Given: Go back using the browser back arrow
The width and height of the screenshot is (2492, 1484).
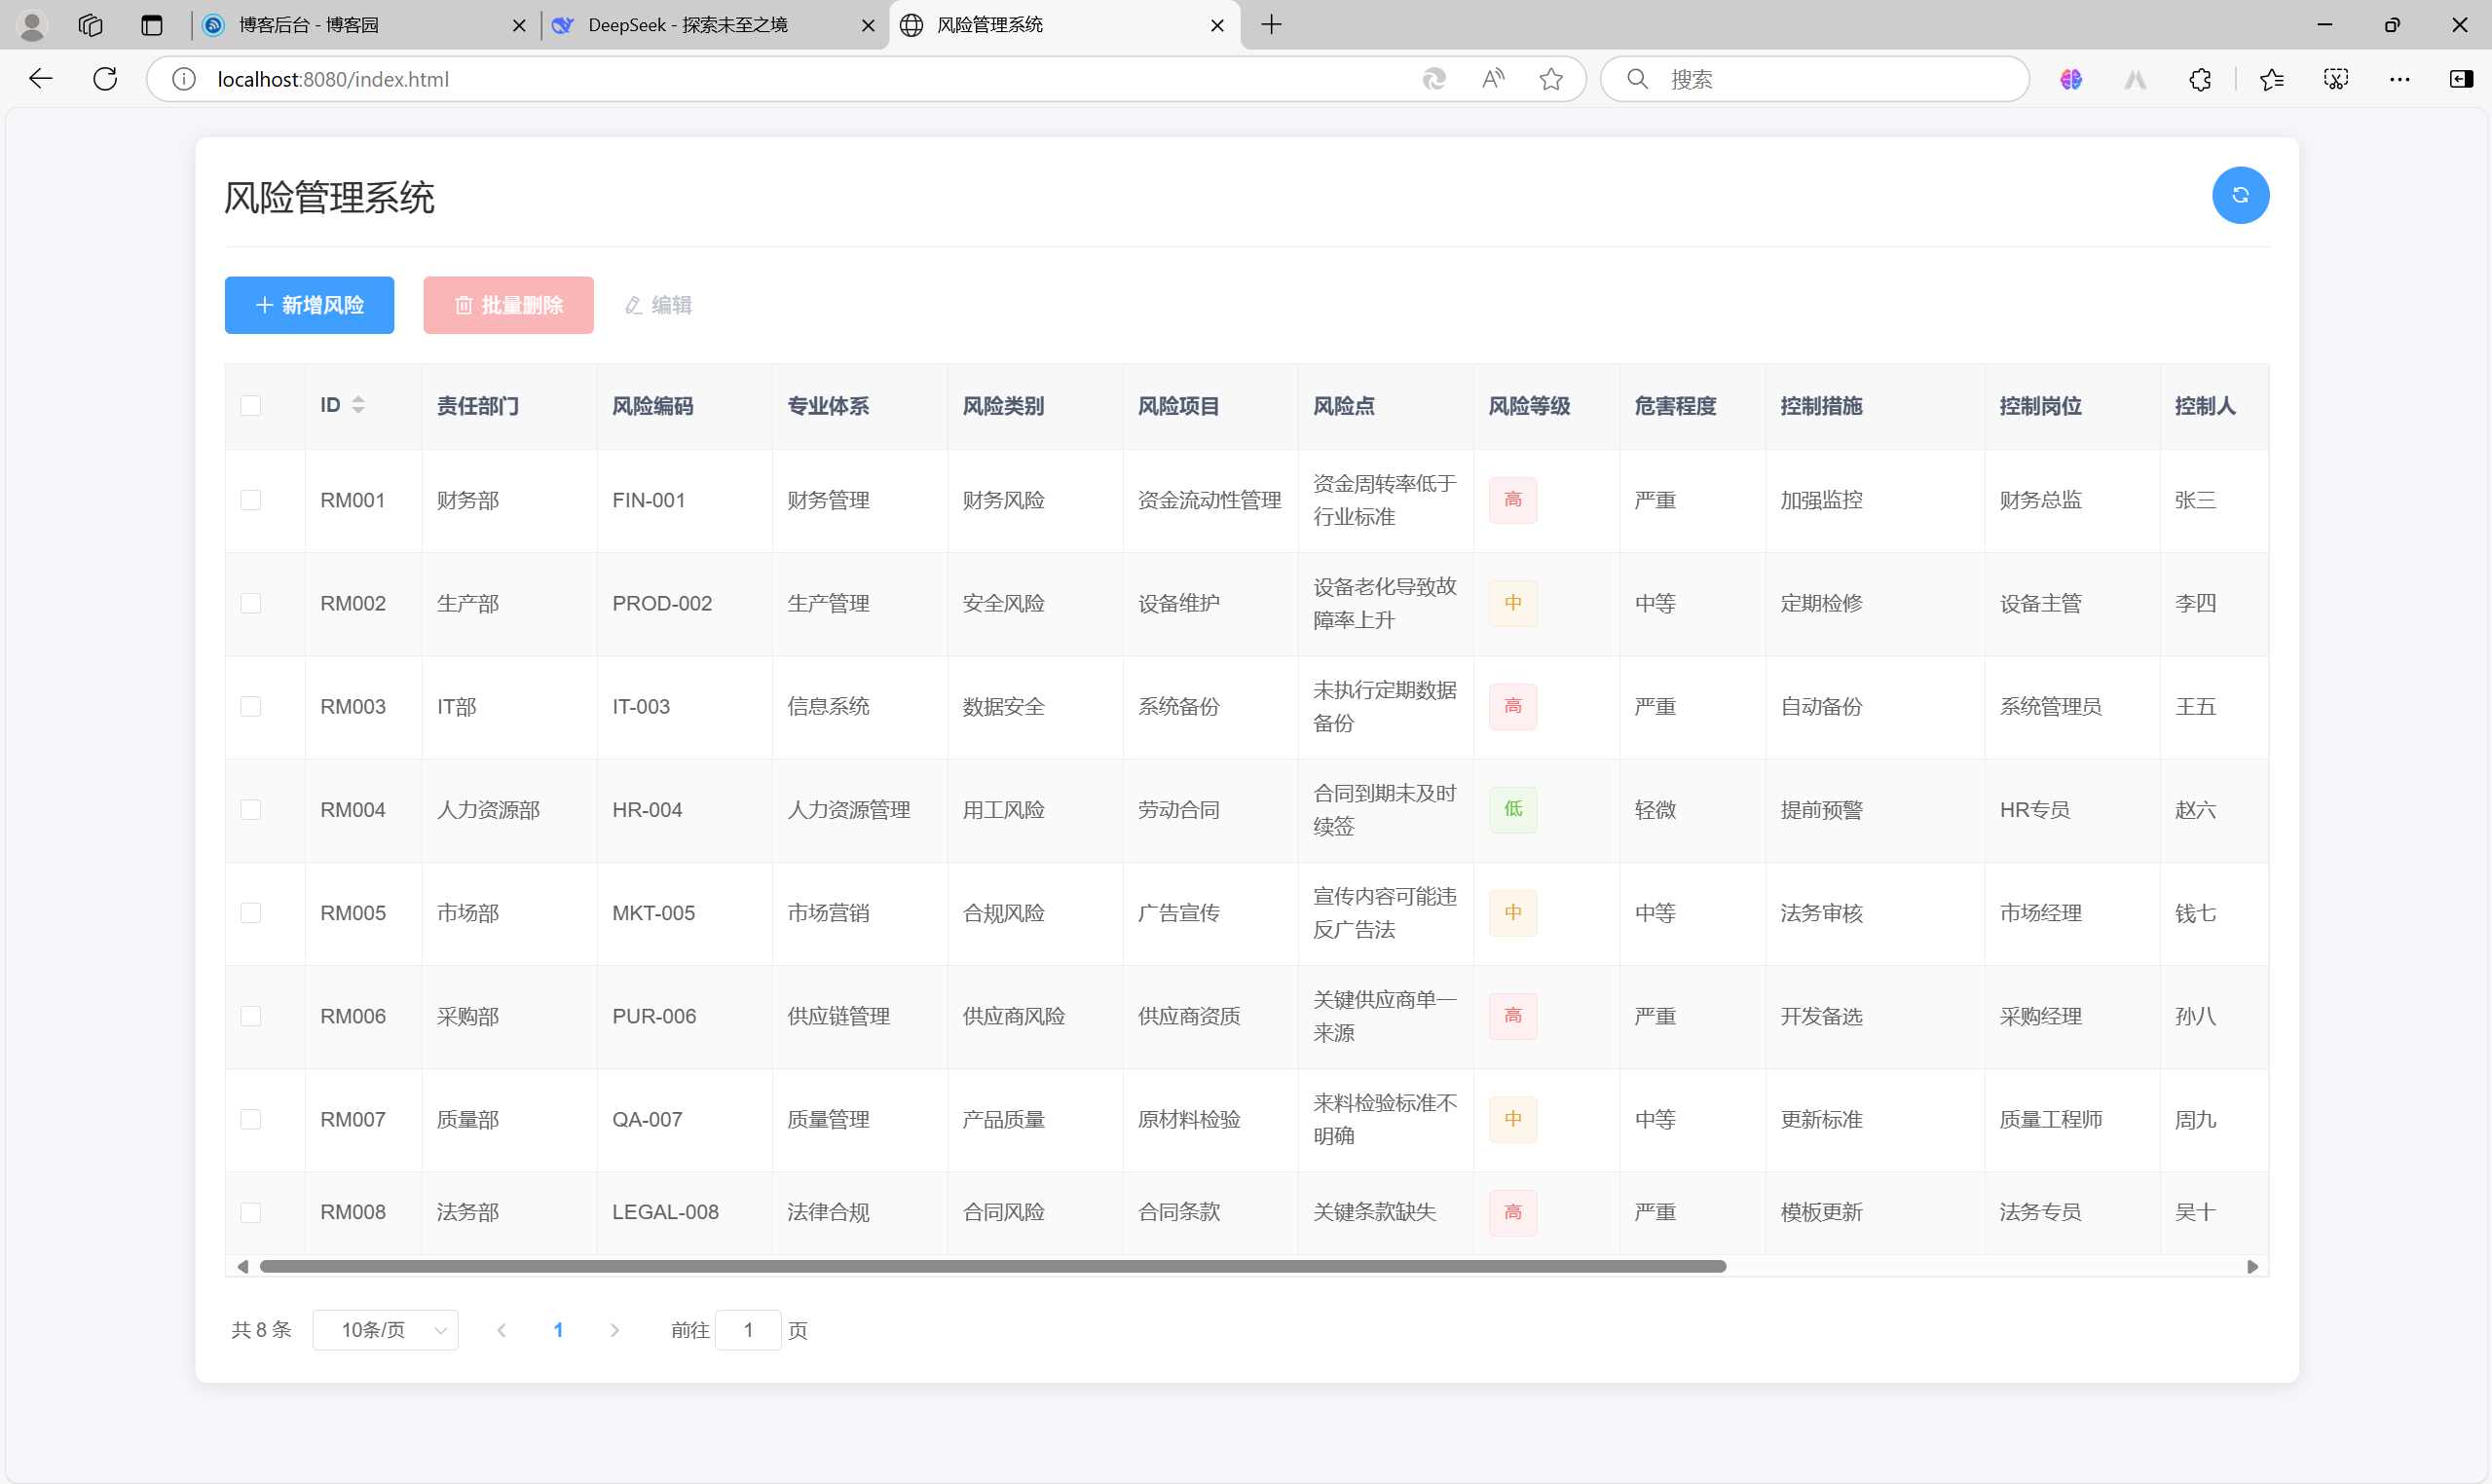Looking at the screenshot, I should click(40, 79).
